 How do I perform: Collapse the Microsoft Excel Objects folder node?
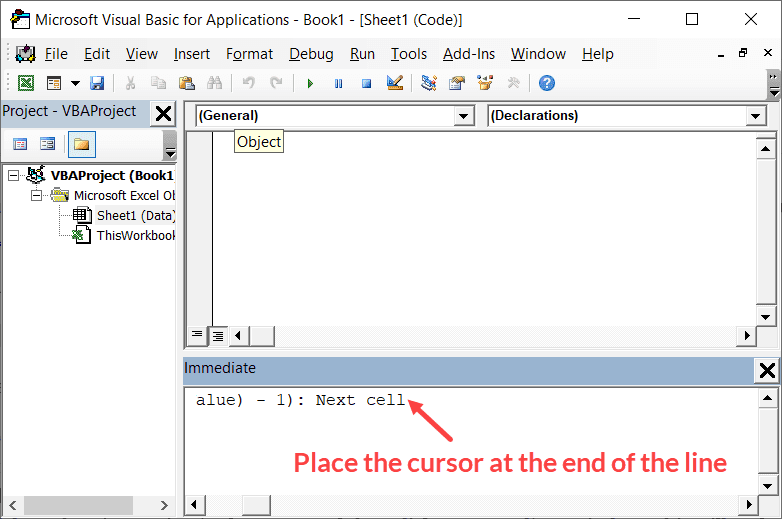36,195
